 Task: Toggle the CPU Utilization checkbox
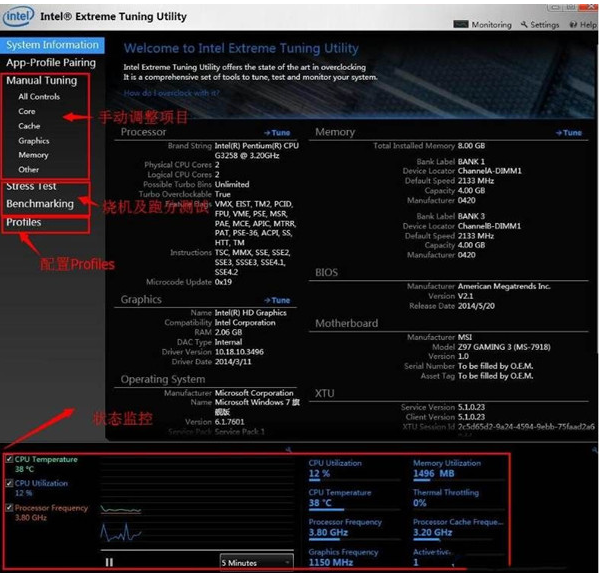click(10, 483)
